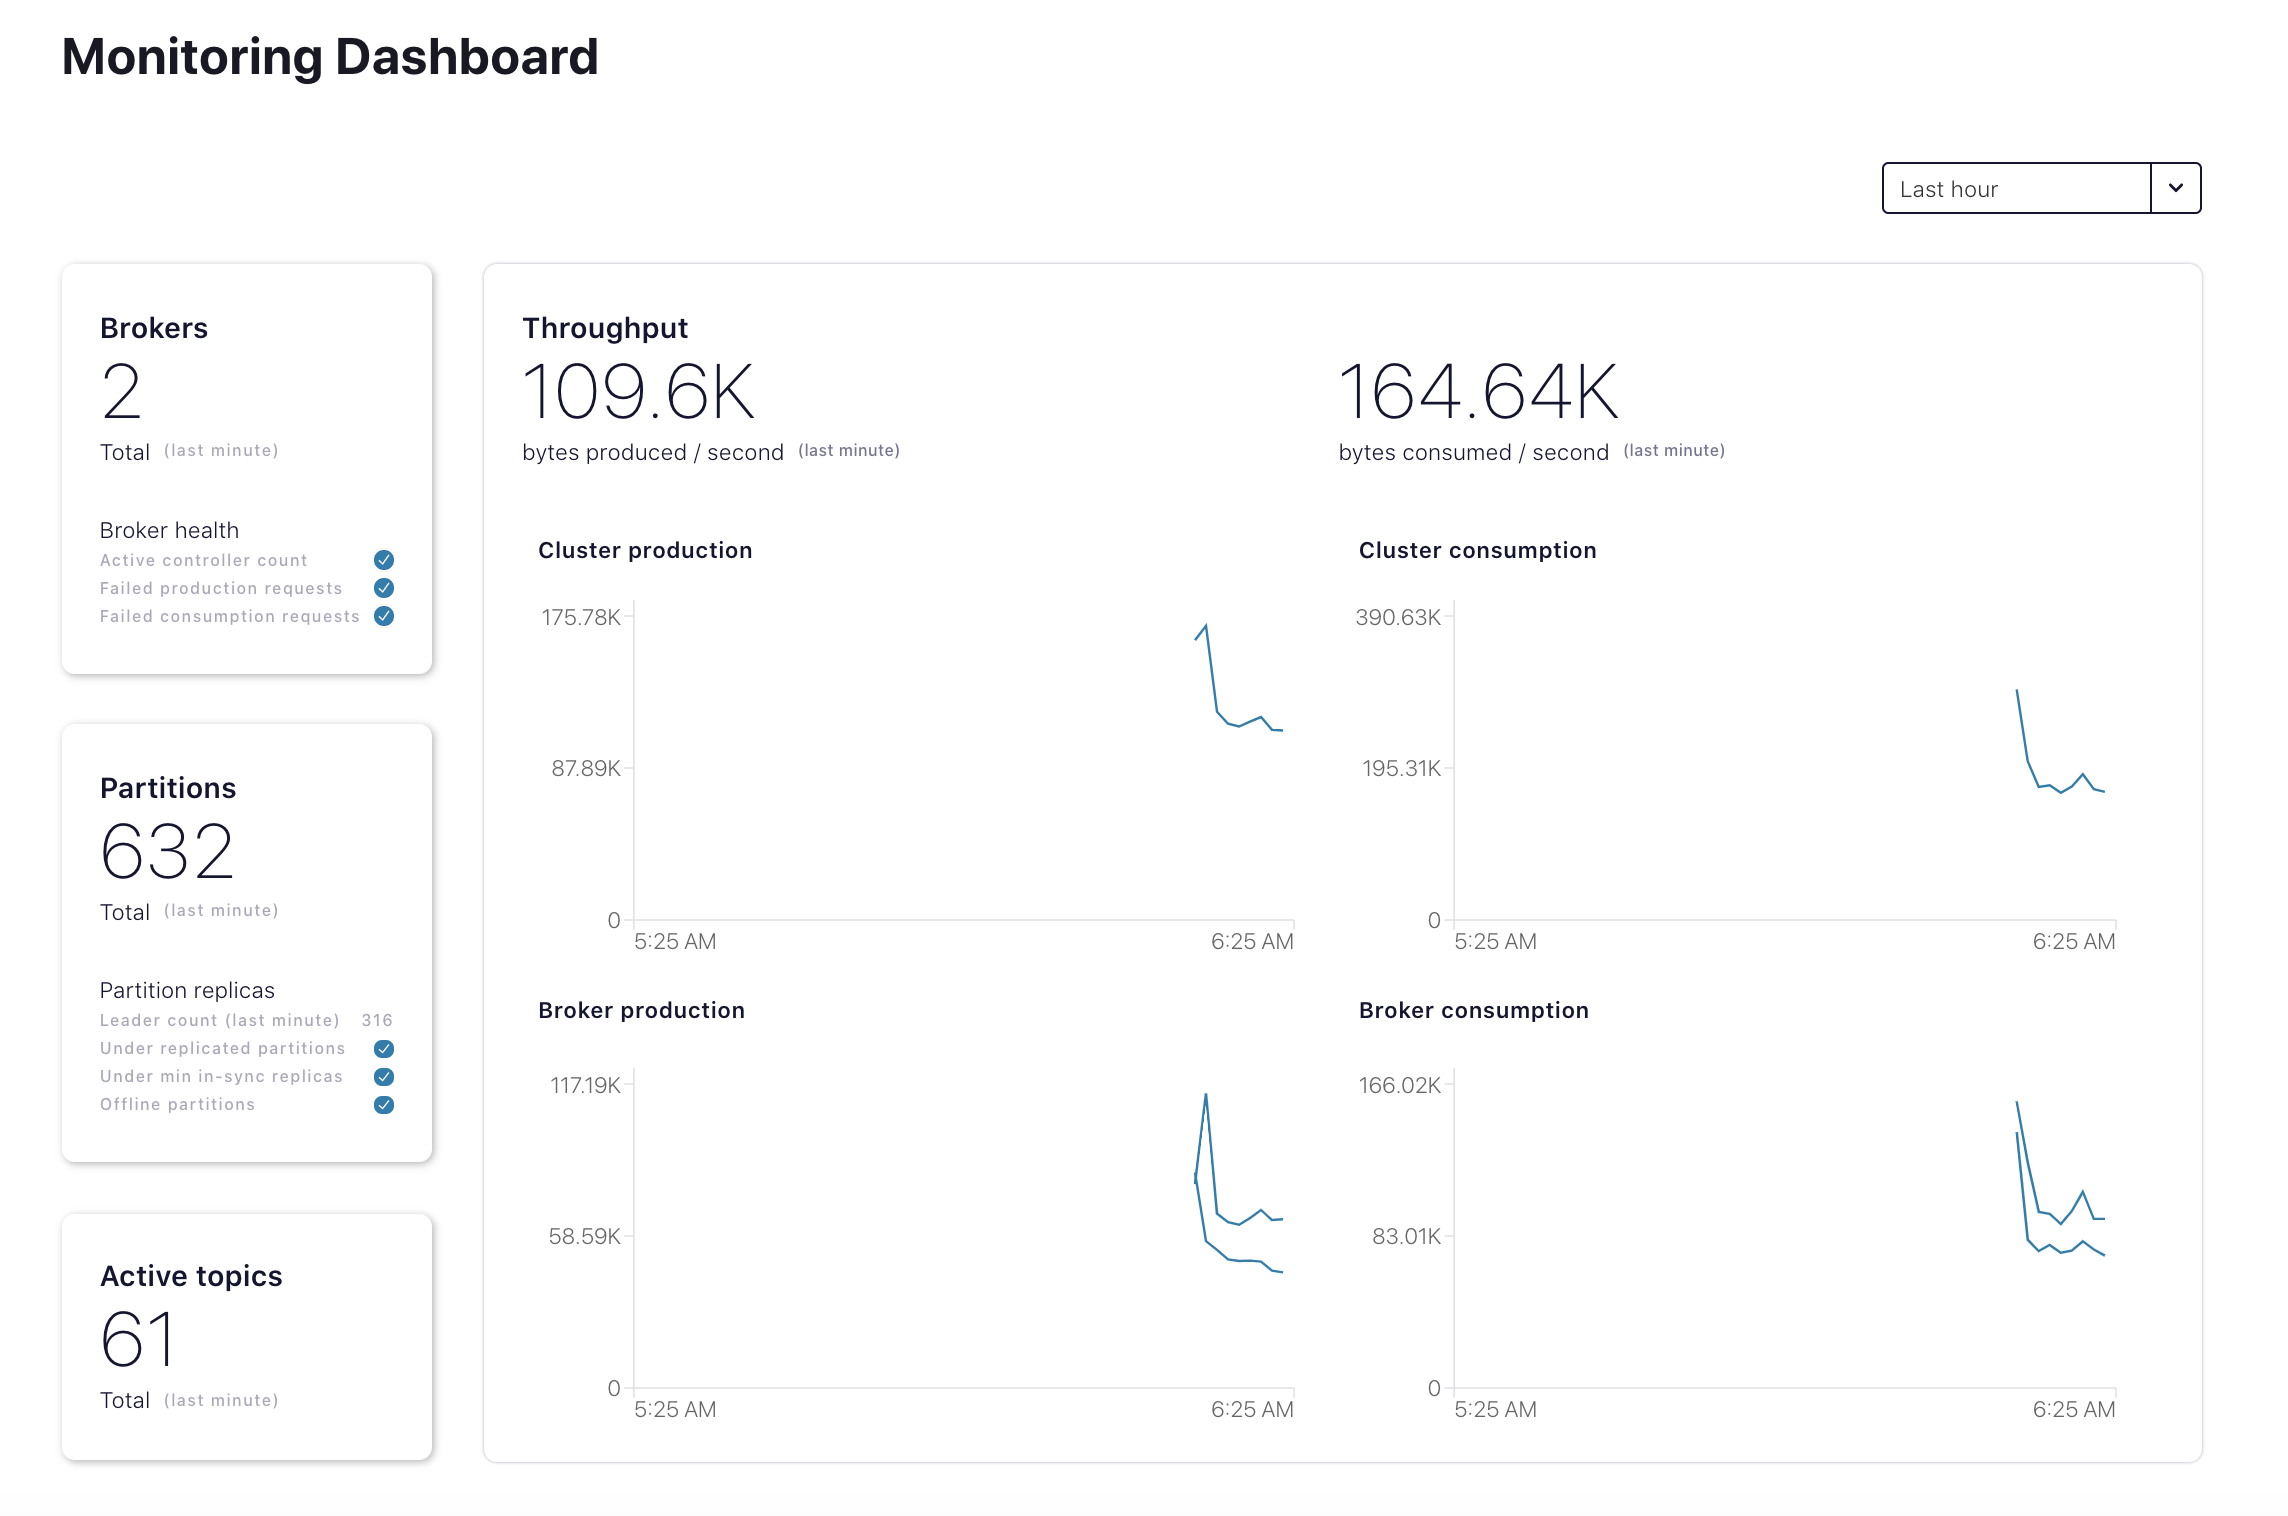This screenshot has height=1516, width=2288.
Task: Click the Under replicated partitions status icon
Action: pyautogui.click(x=383, y=1048)
